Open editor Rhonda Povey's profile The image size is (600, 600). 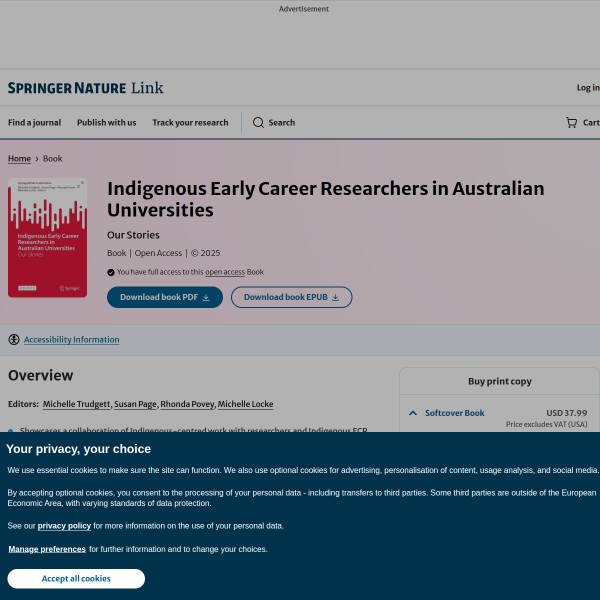click(x=186, y=404)
